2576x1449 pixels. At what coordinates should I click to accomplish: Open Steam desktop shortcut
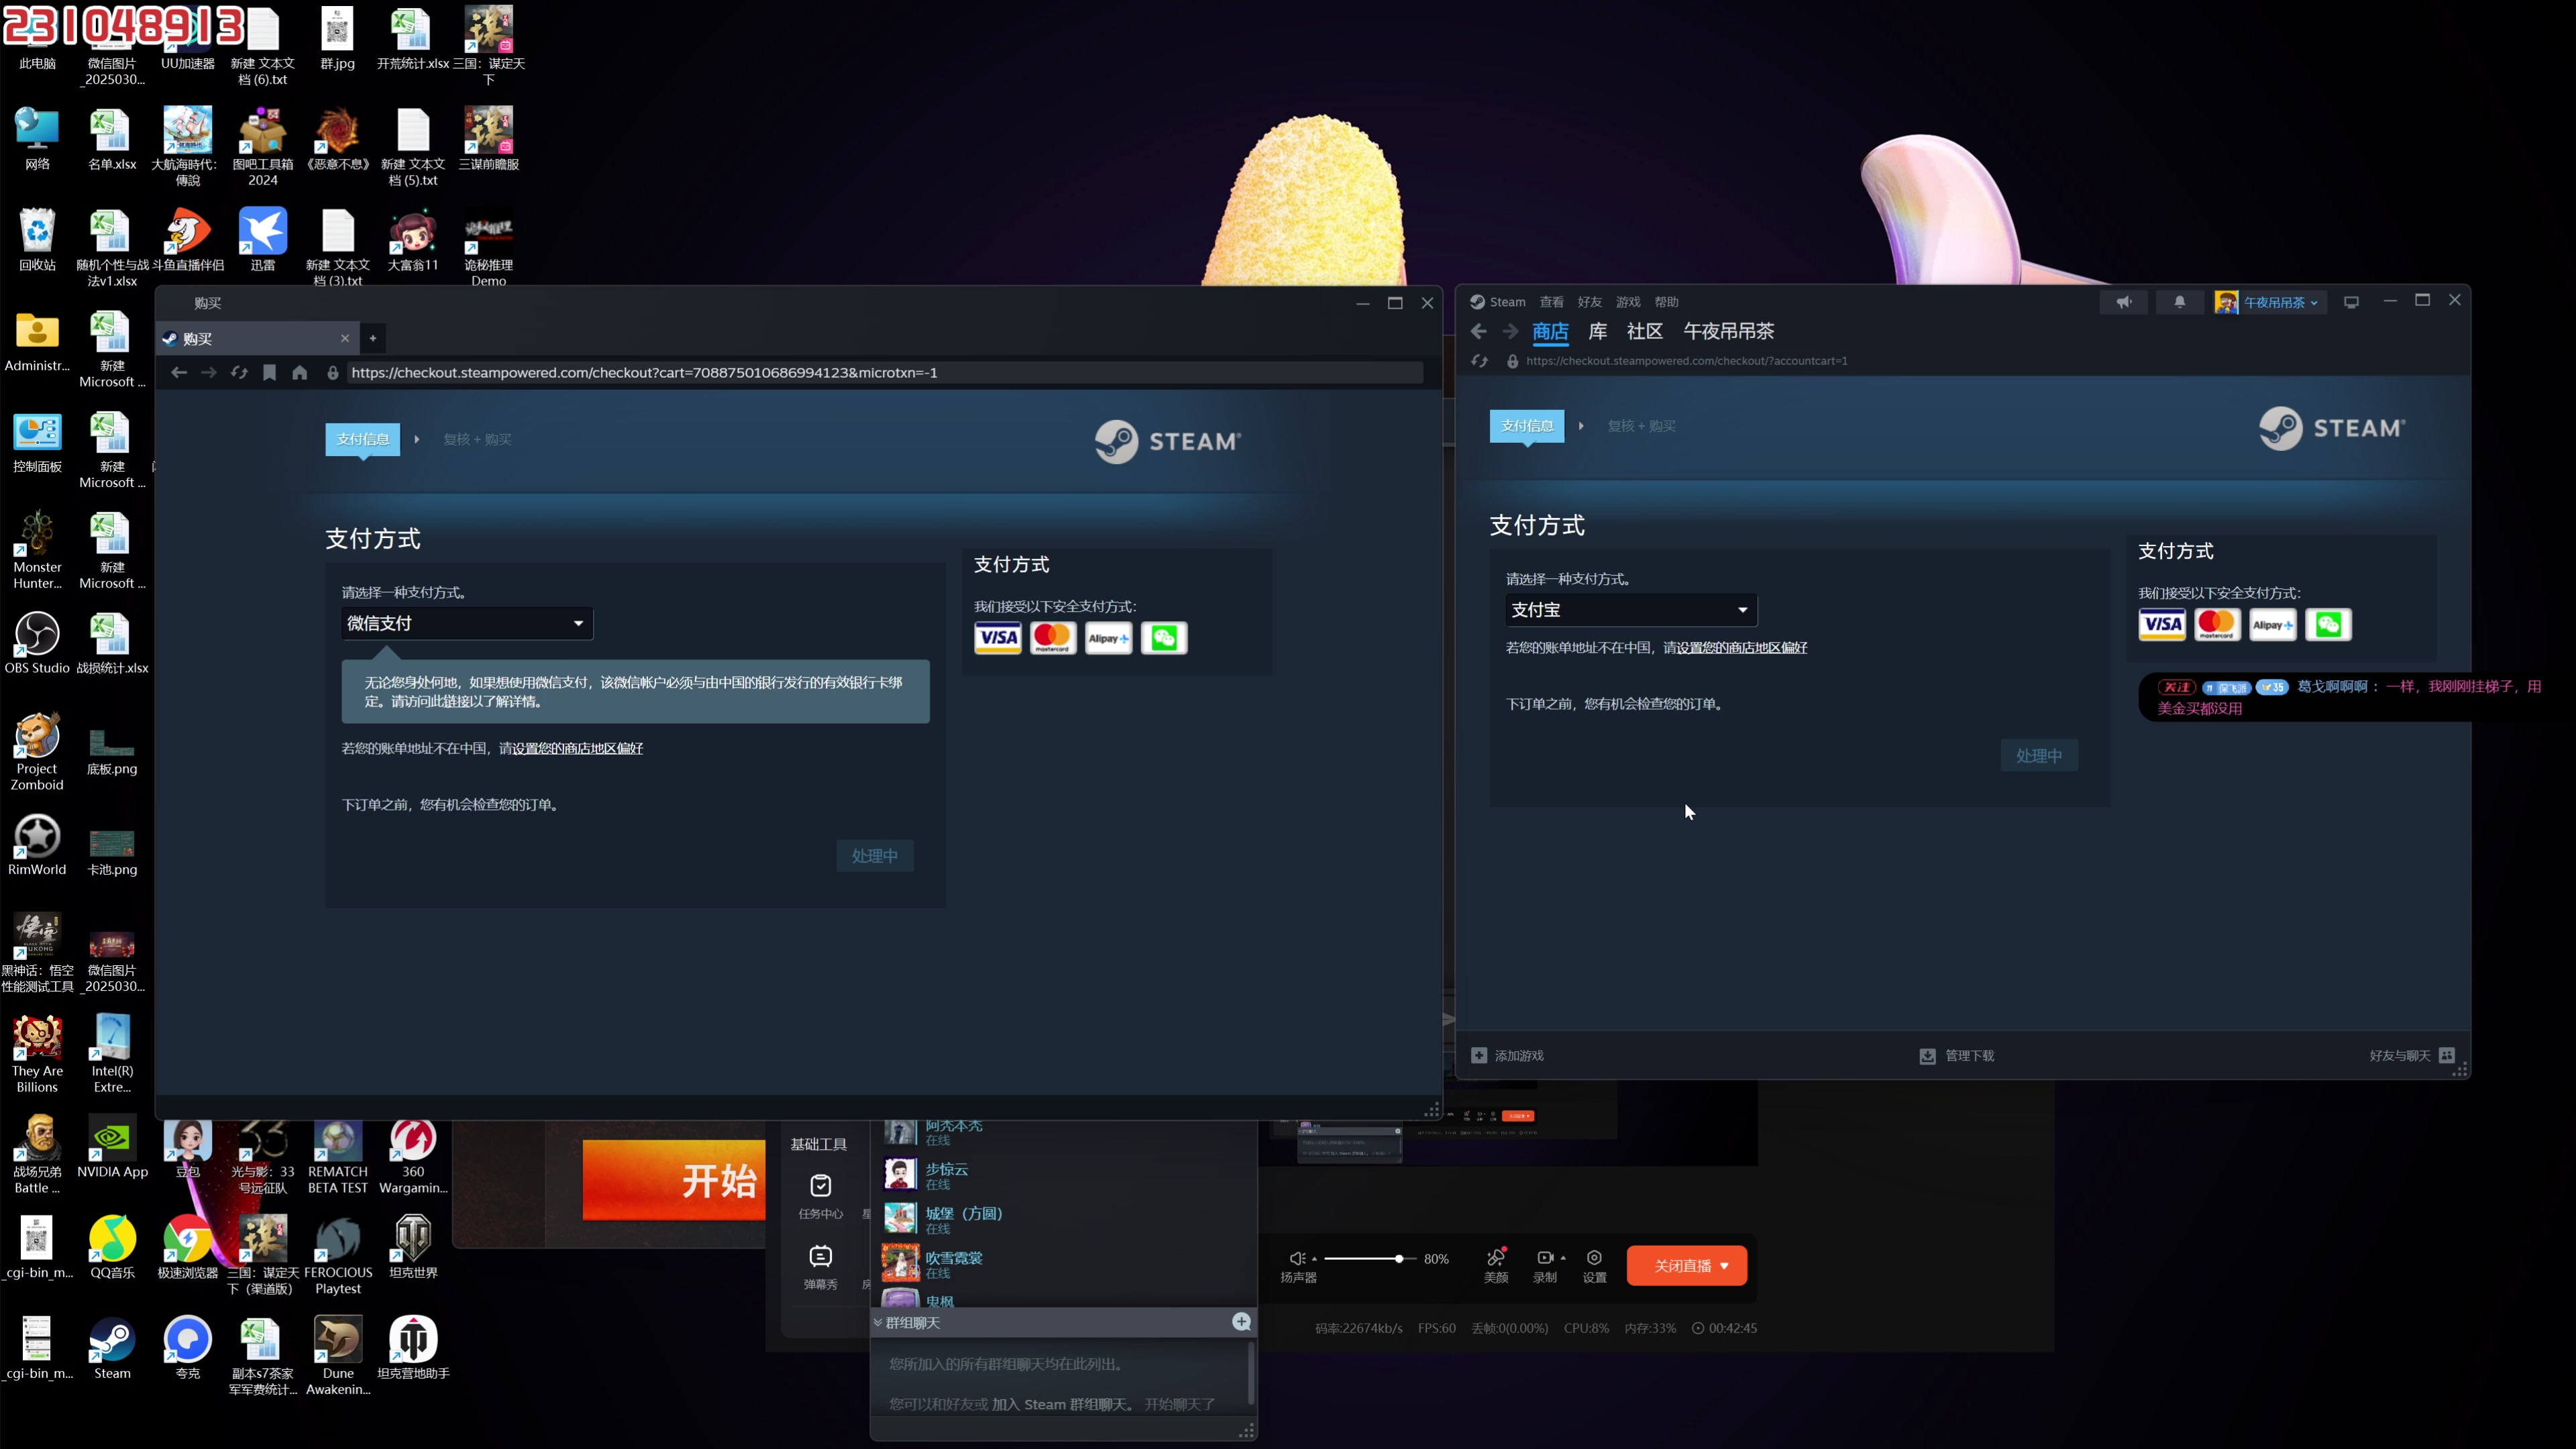112,1348
